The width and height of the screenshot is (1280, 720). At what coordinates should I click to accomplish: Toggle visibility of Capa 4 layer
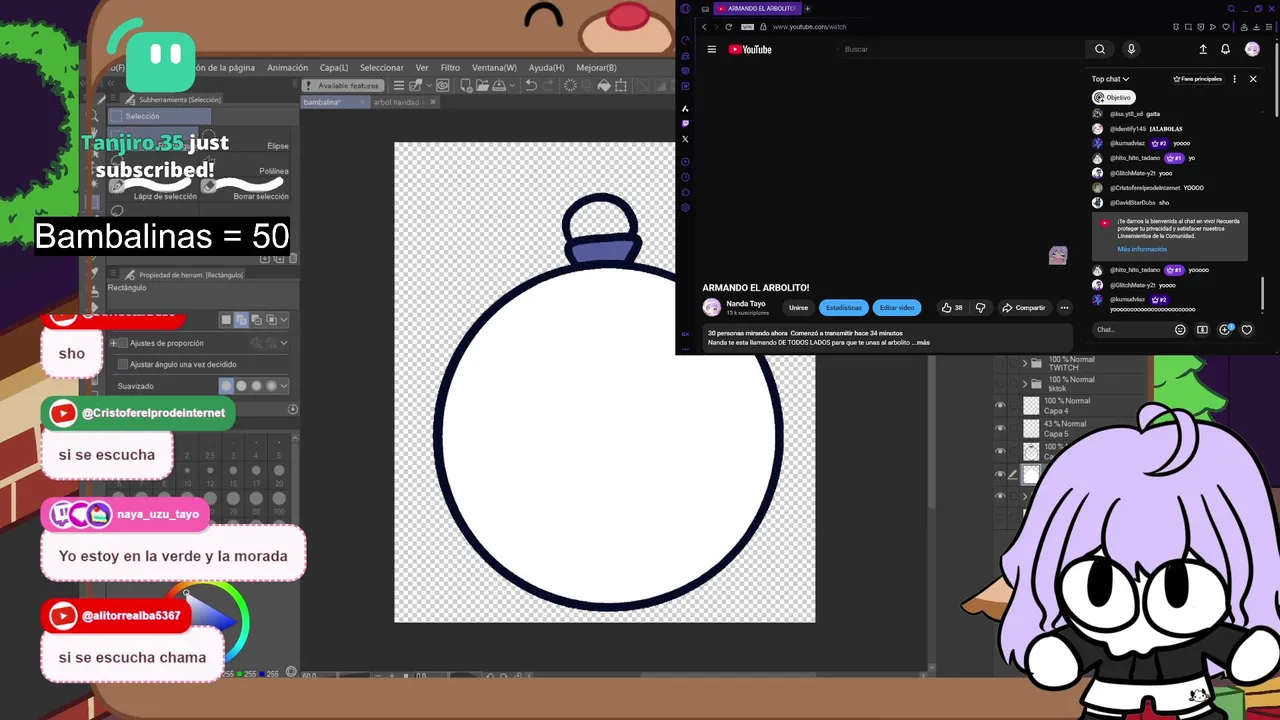(x=1000, y=405)
